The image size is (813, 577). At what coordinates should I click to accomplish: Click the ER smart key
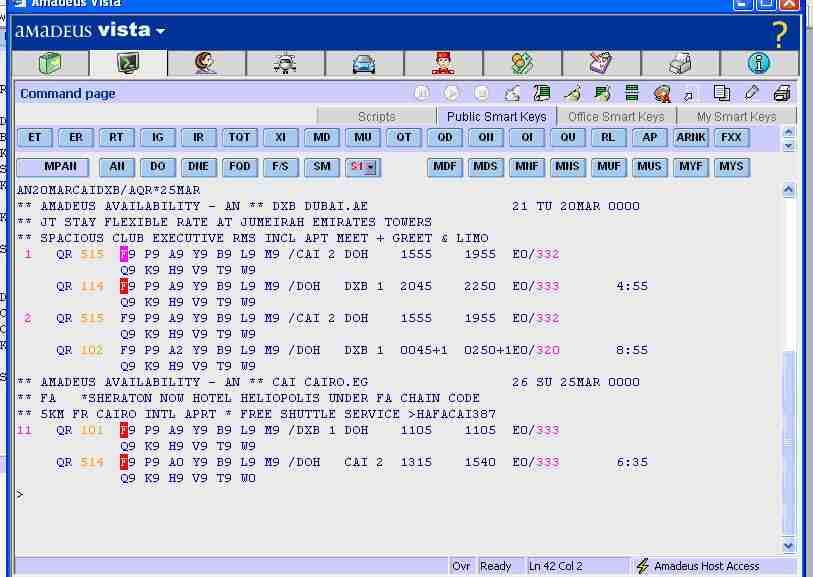click(76, 137)
